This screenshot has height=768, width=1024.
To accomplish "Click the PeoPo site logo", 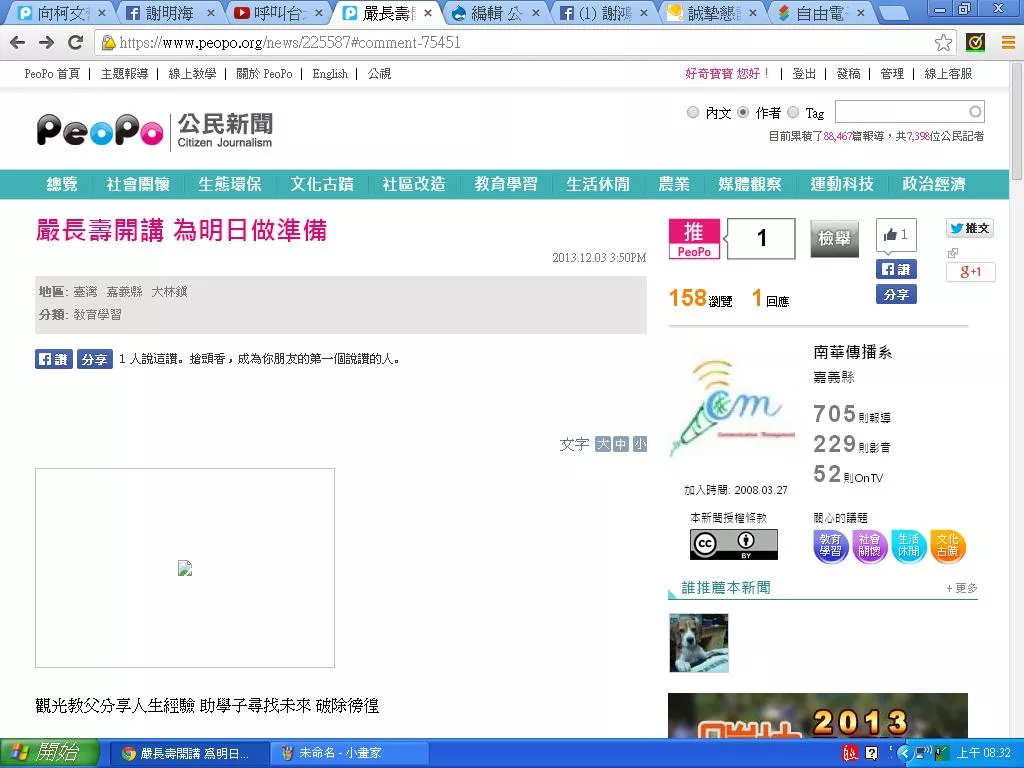I will pyautogui.click(x=155, y=130).
